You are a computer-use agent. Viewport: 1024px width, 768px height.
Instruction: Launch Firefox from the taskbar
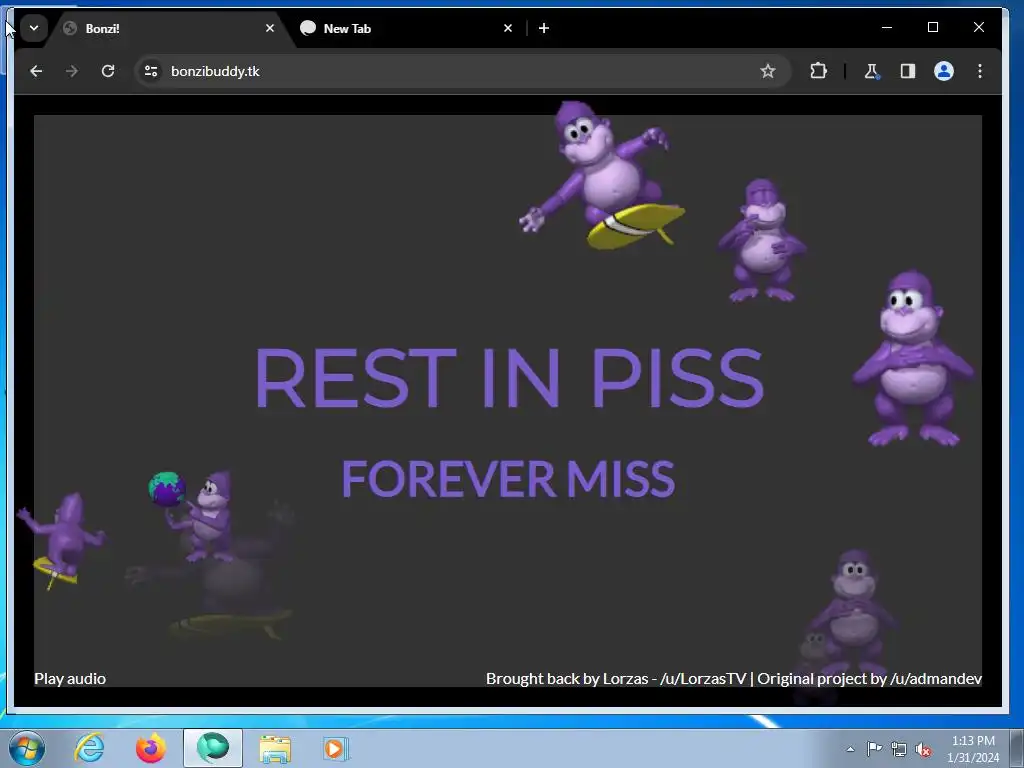(x=151, y=748)
